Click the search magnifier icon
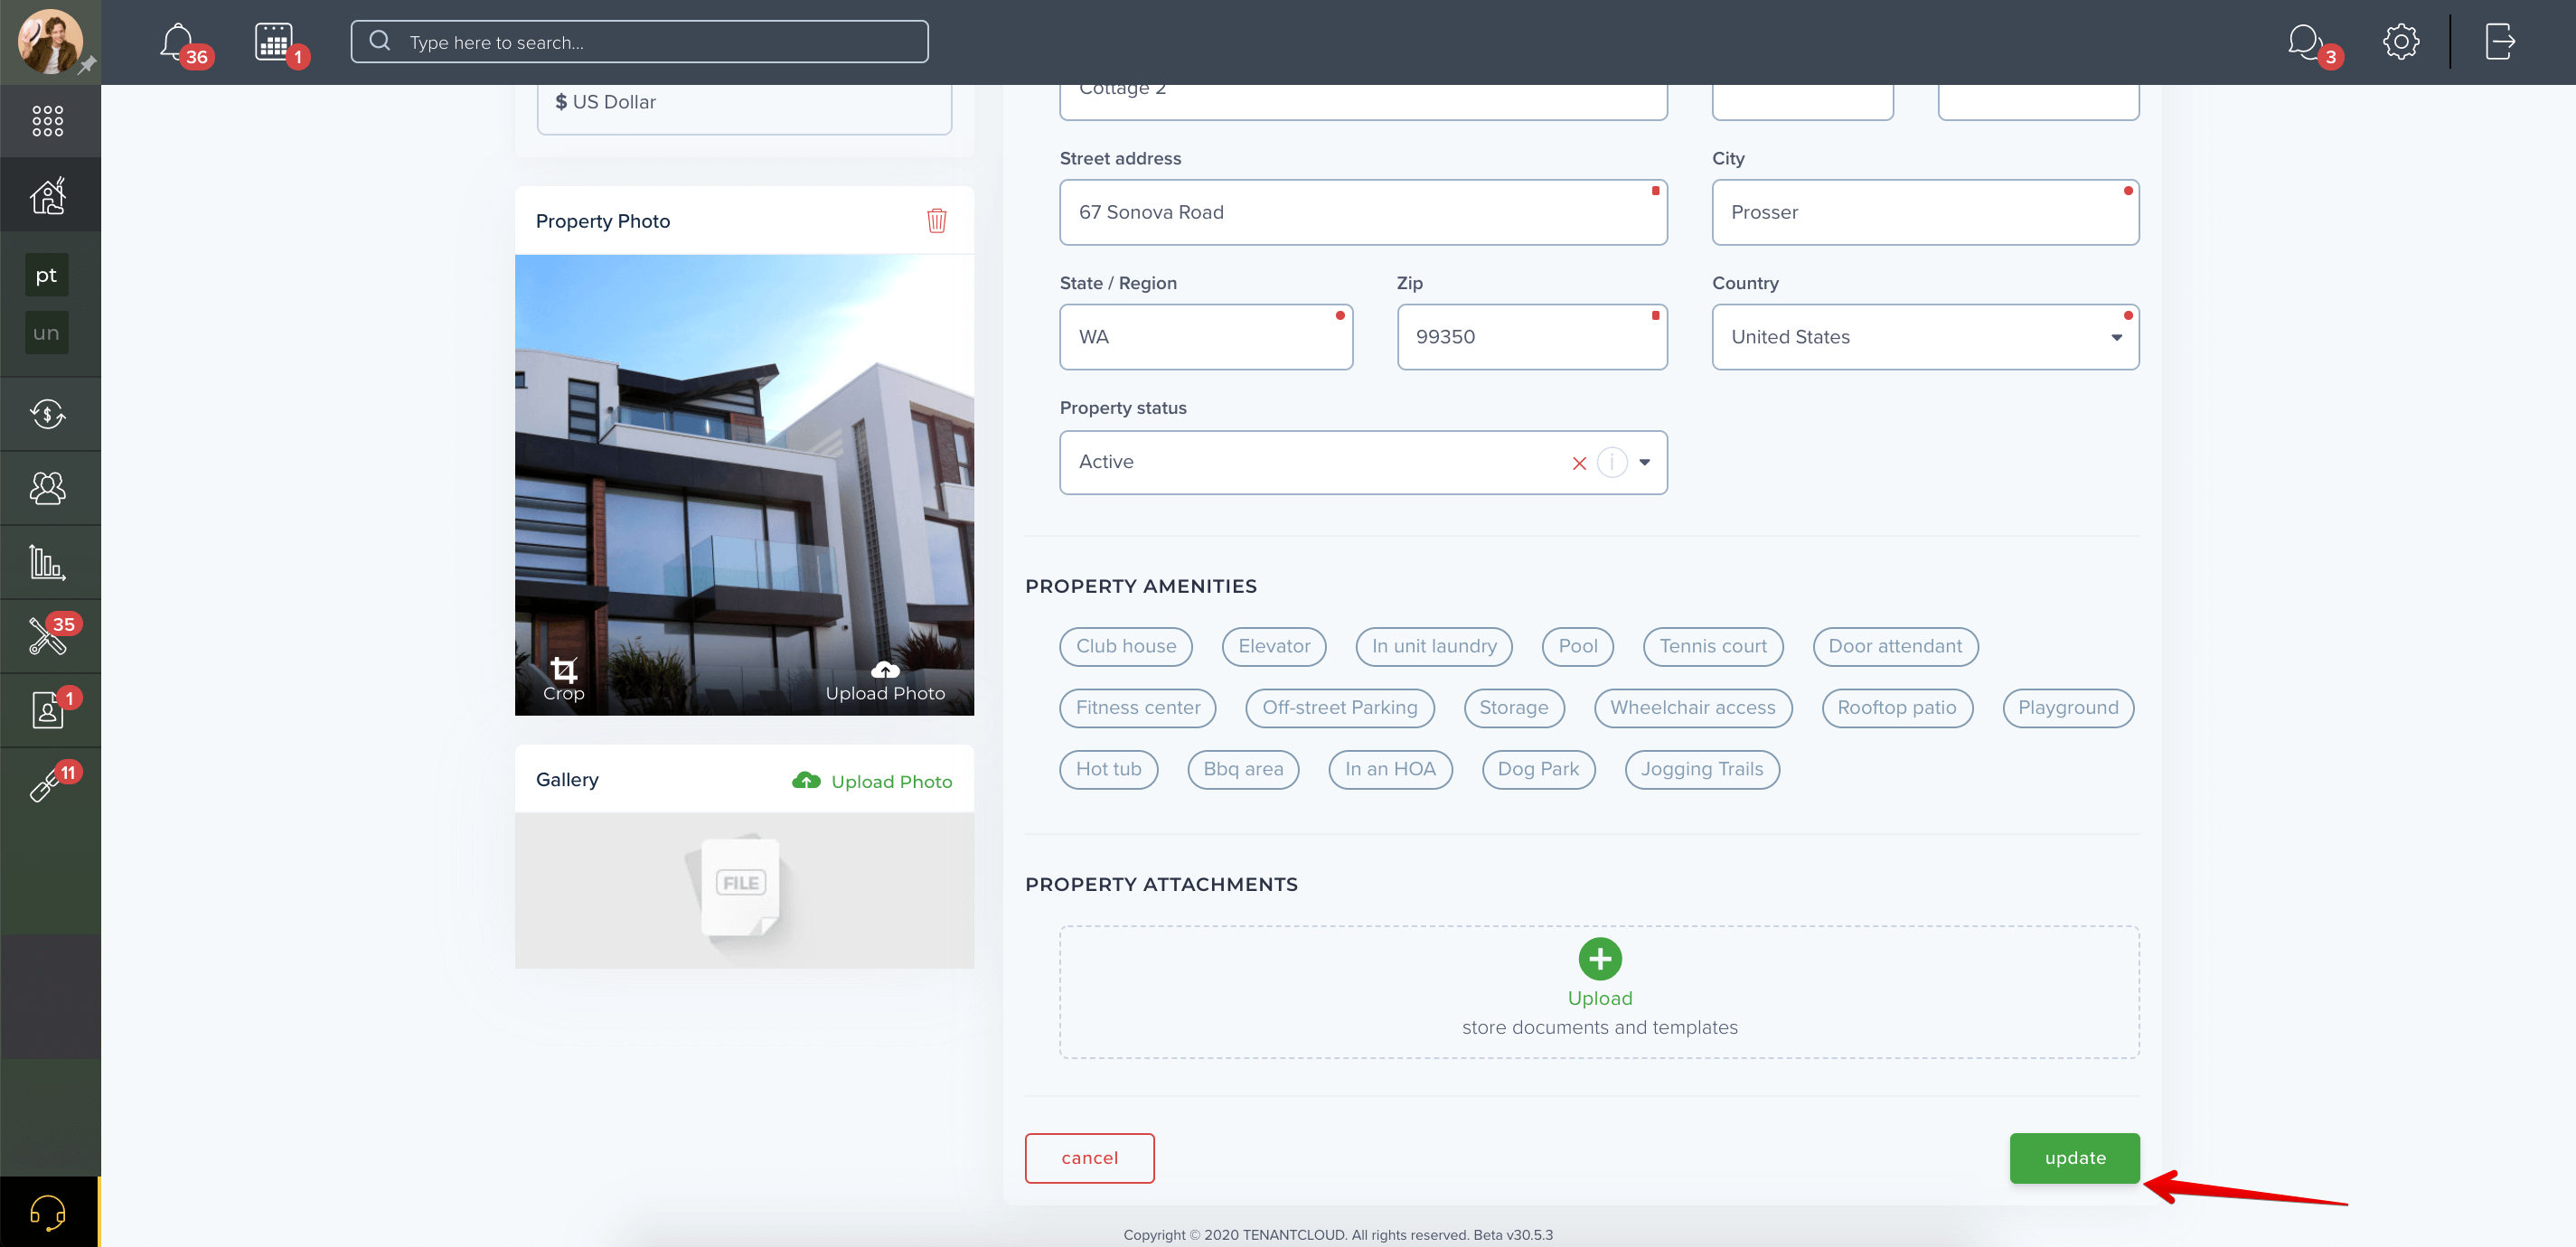The image size is (2576, 1247). (379, 41)
